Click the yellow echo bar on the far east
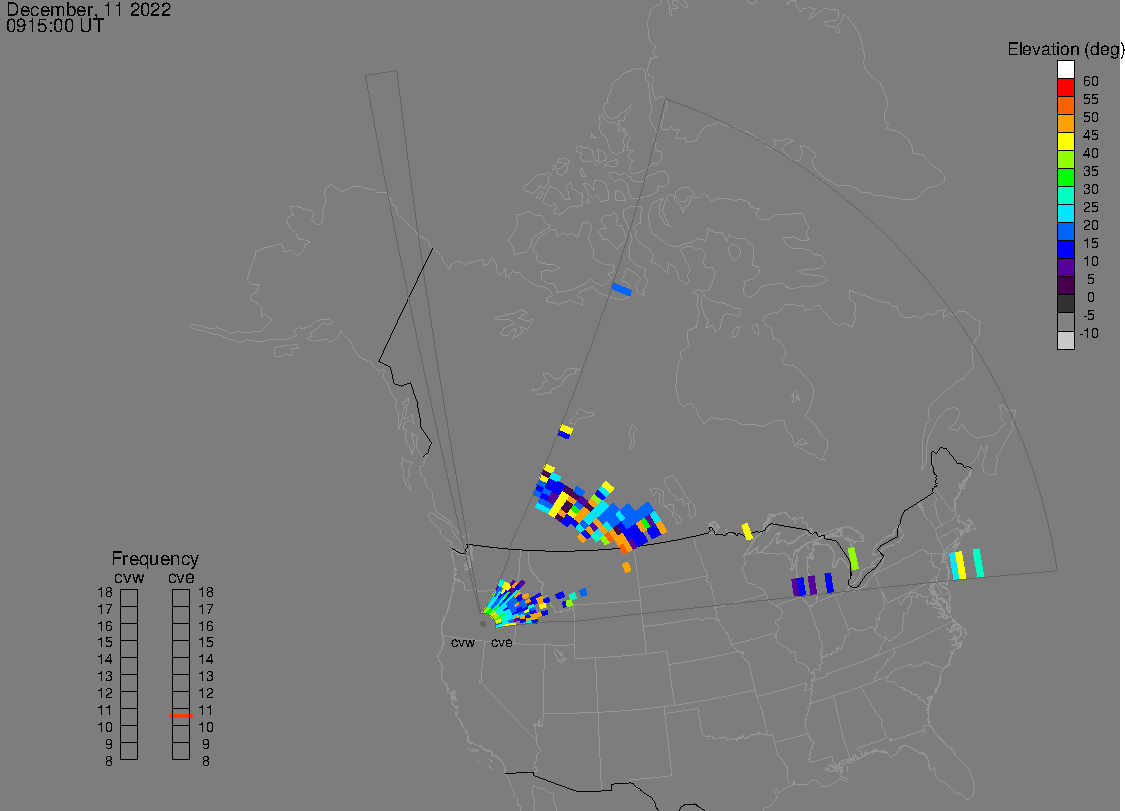 960,565
